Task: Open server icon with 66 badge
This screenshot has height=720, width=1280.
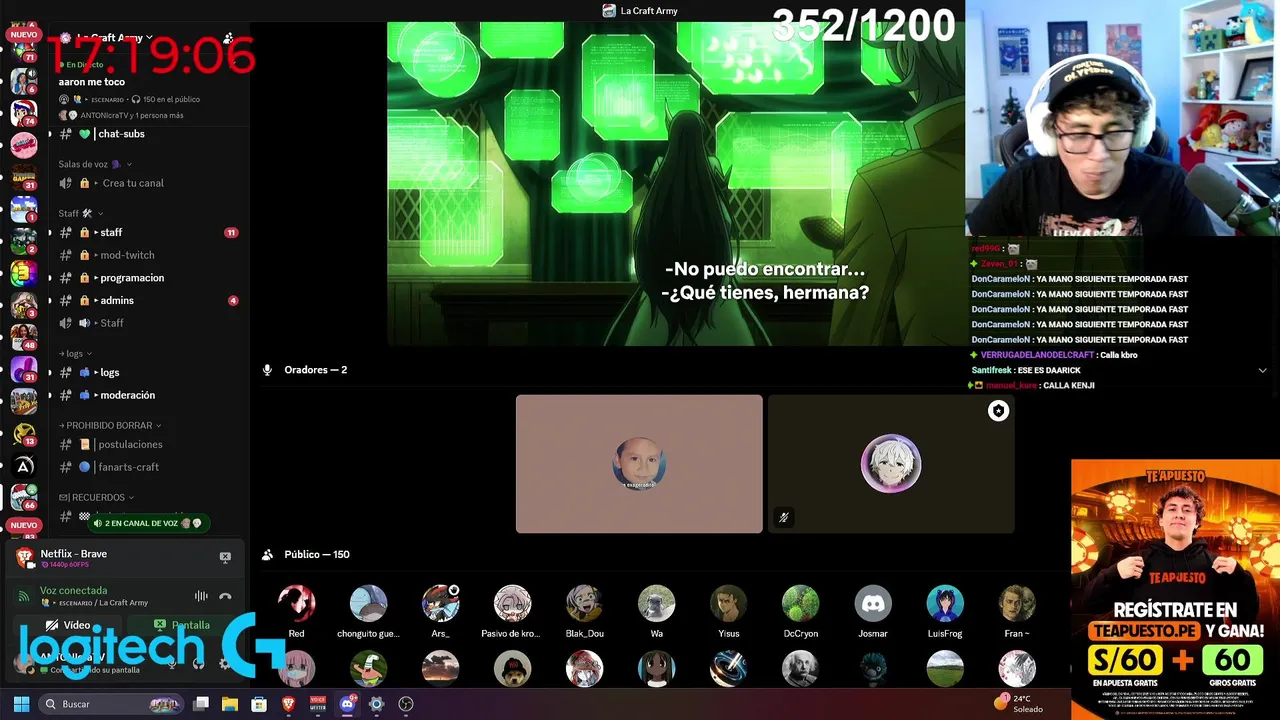Action: tap(23, 497)
